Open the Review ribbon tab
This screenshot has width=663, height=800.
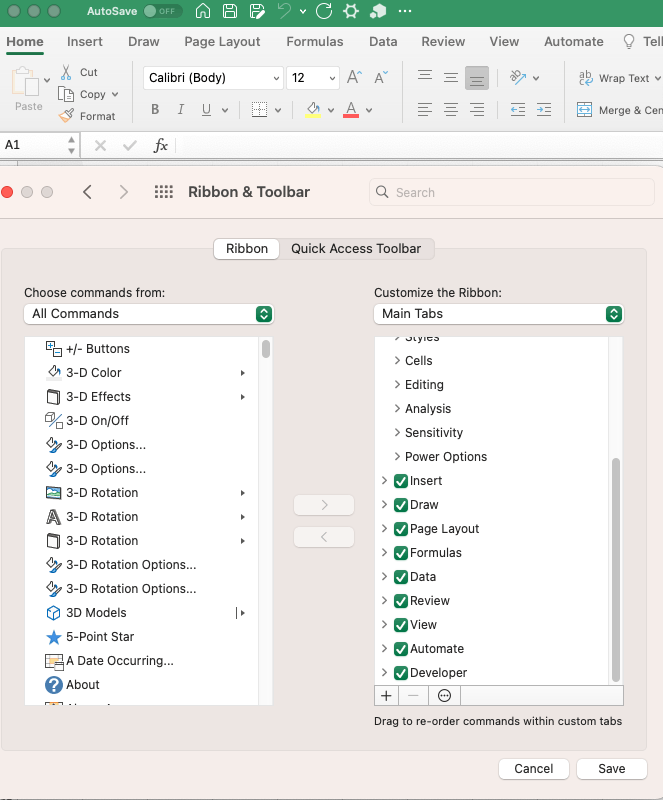(443, 41)
